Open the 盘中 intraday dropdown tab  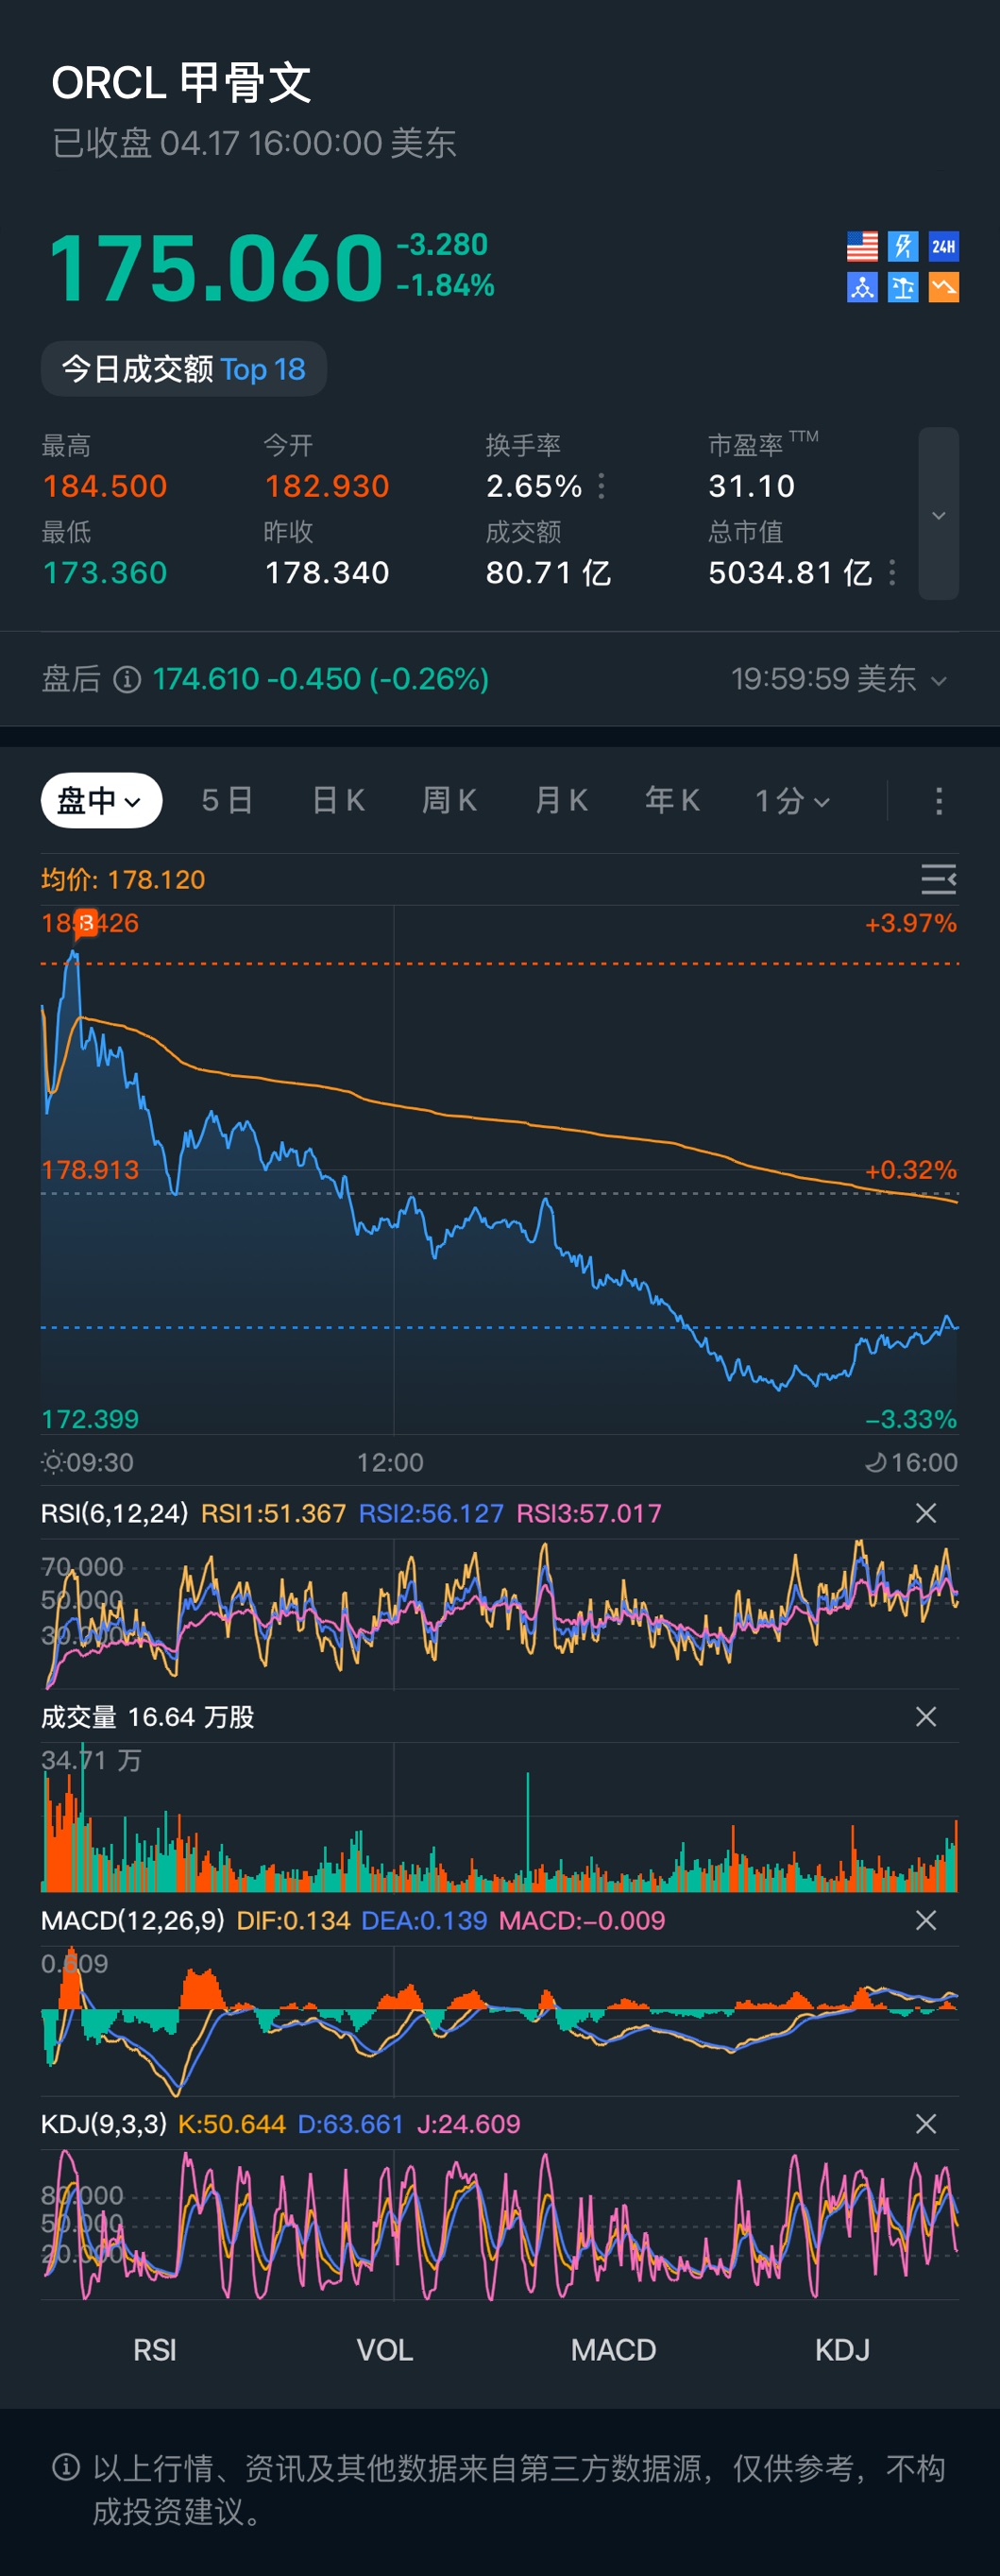click(101, 801)
